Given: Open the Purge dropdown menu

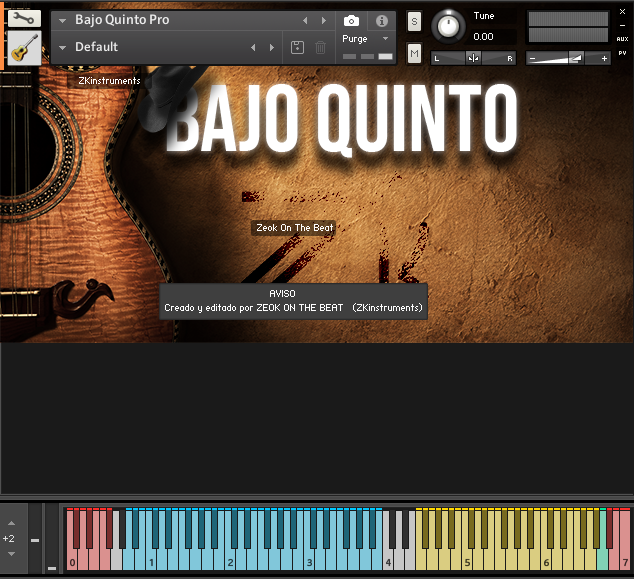Looking at the screenshot, I should [x=365, y=39].
